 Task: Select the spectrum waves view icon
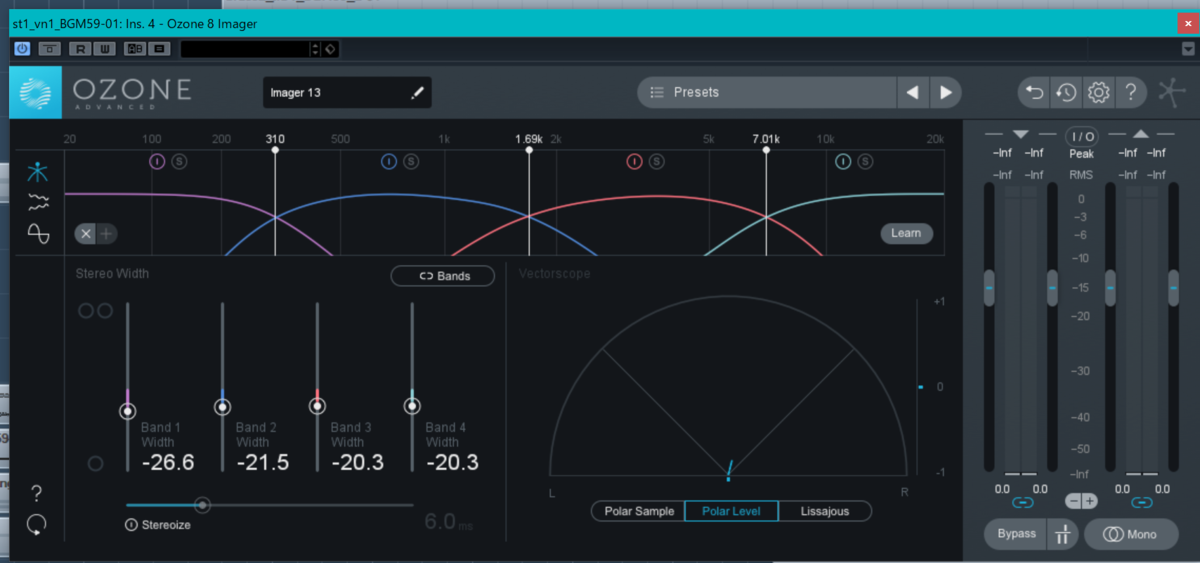point(38,202)
